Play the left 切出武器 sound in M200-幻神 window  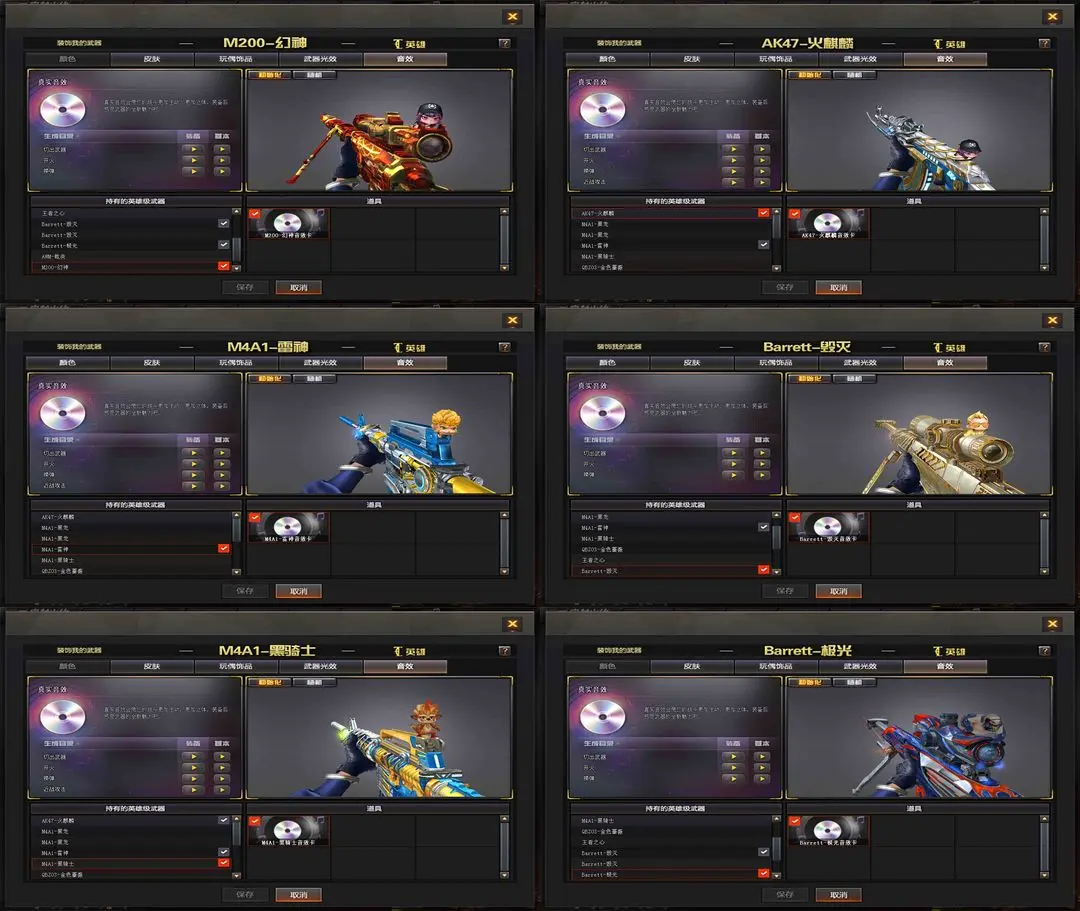click(x=194, y=149)
